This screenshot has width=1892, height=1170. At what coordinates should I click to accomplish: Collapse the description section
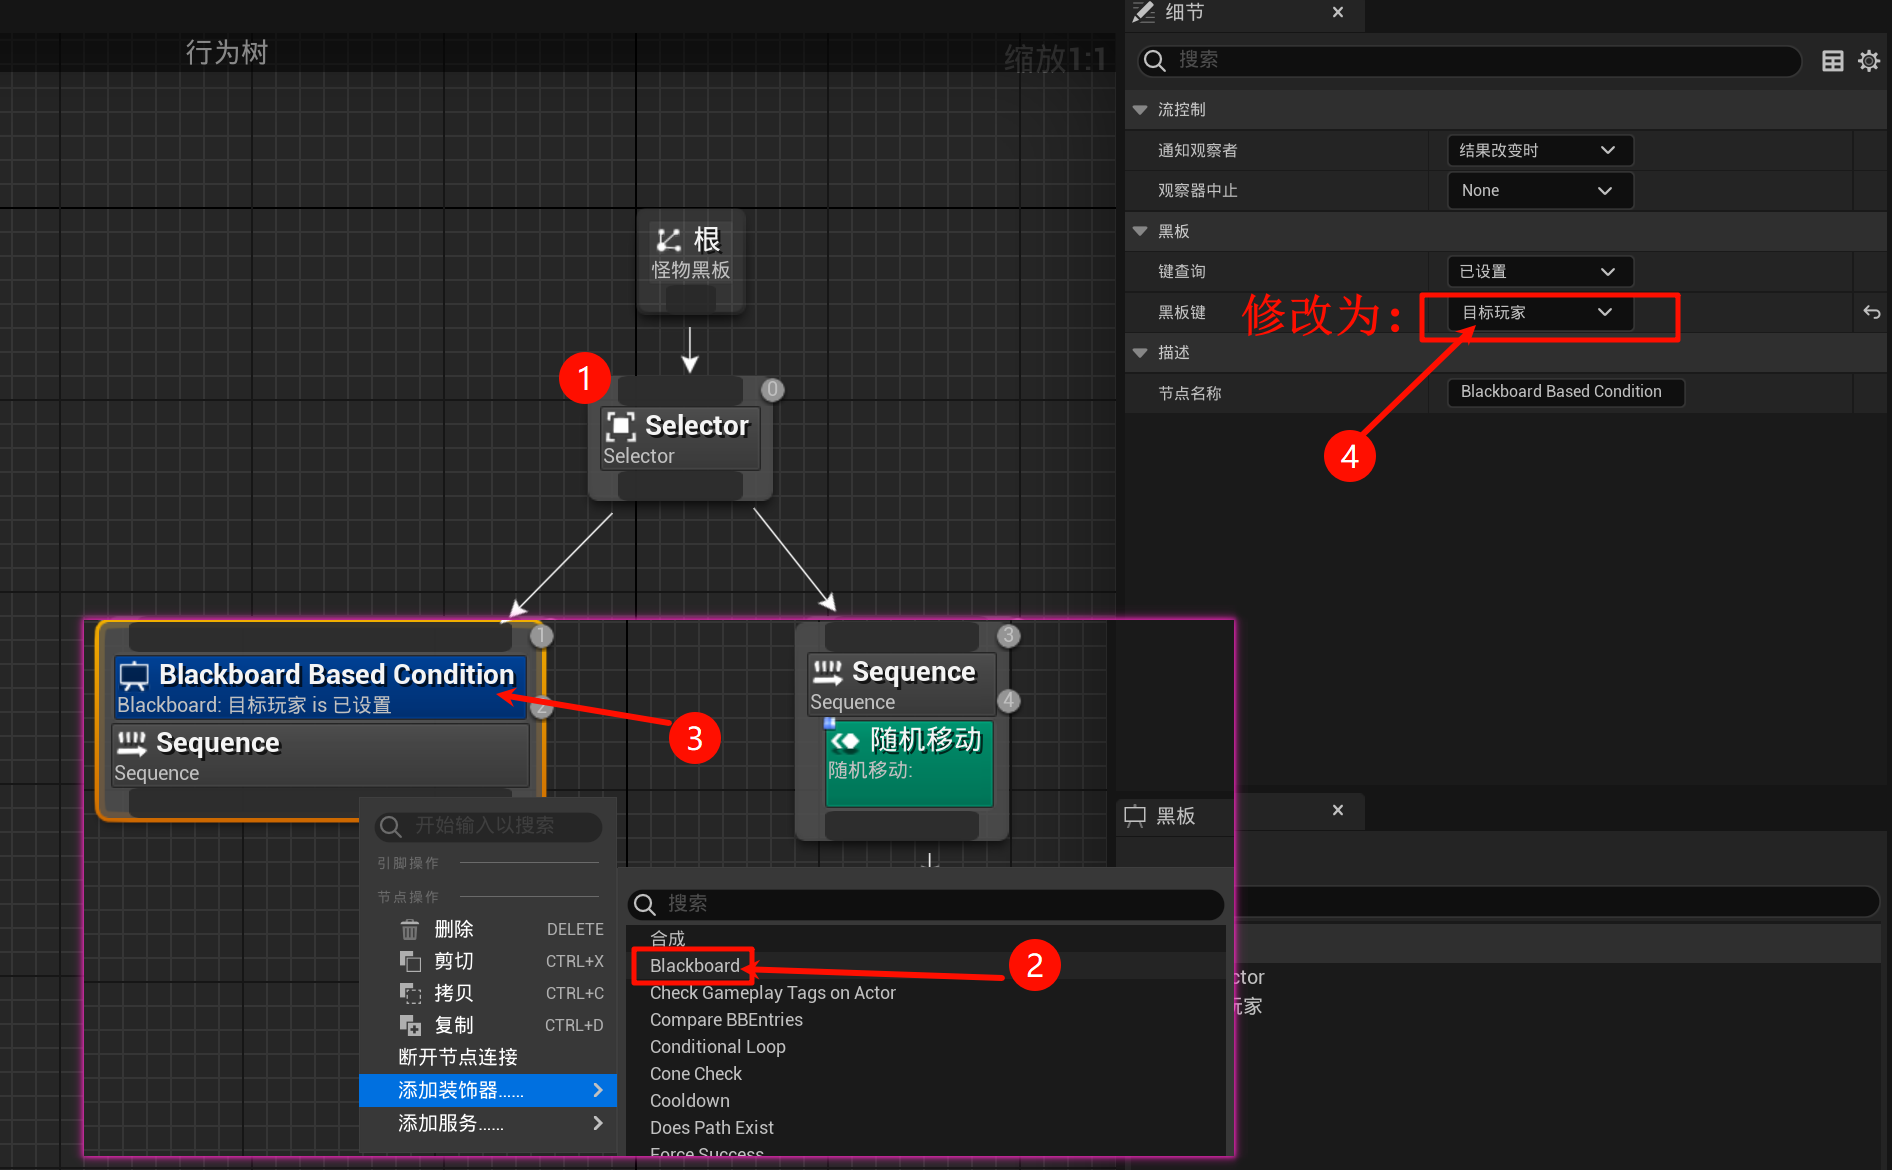point(1140,353)
